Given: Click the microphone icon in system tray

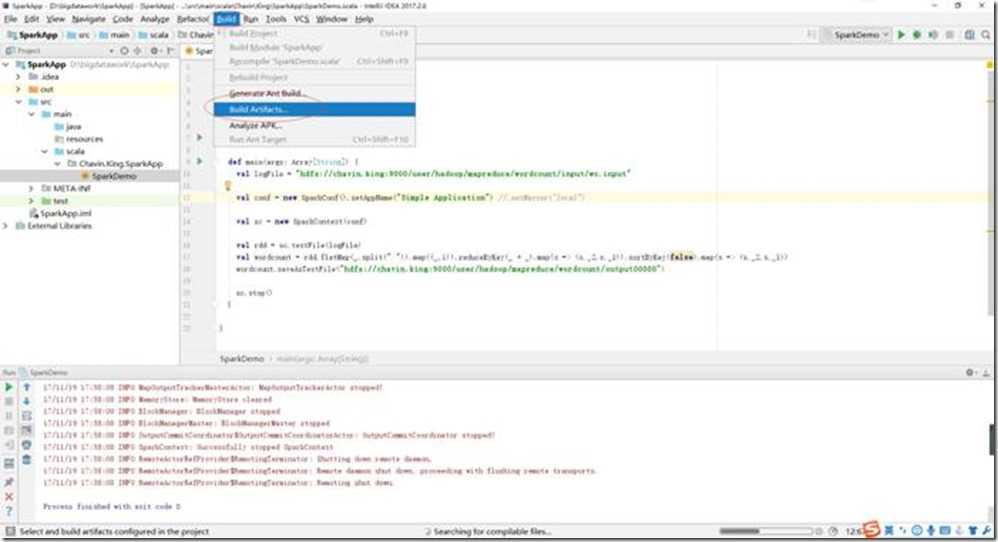Looking at the screenshot, I should point(931,531).
